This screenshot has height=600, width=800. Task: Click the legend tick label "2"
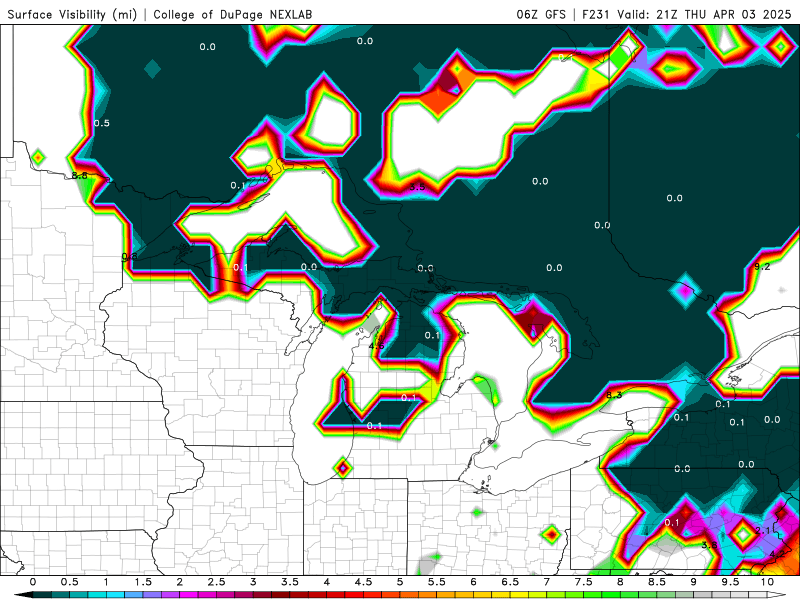tap(180, 582)
